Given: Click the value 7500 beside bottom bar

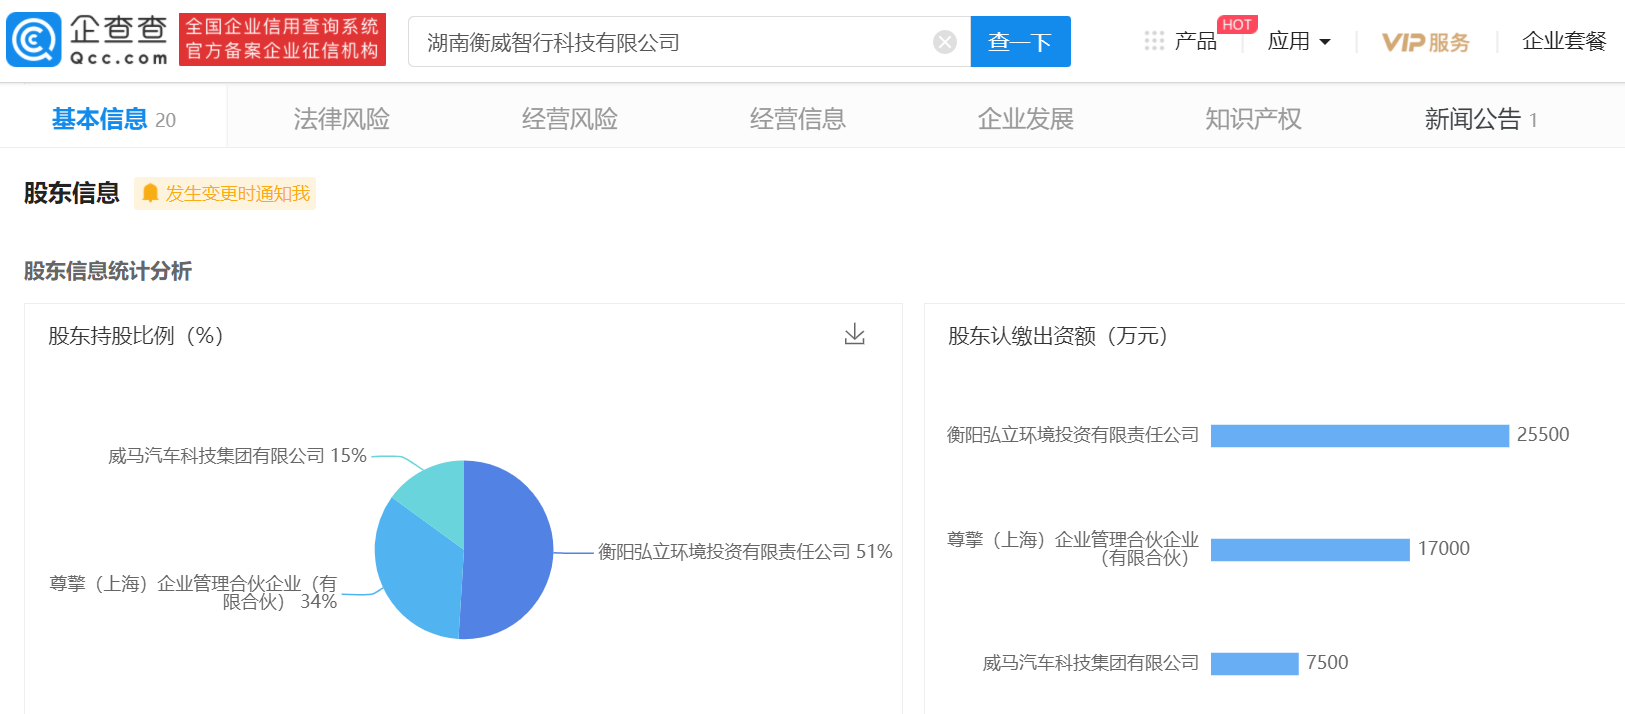Looking at the screenshot, I should [x=1327, y=663].
